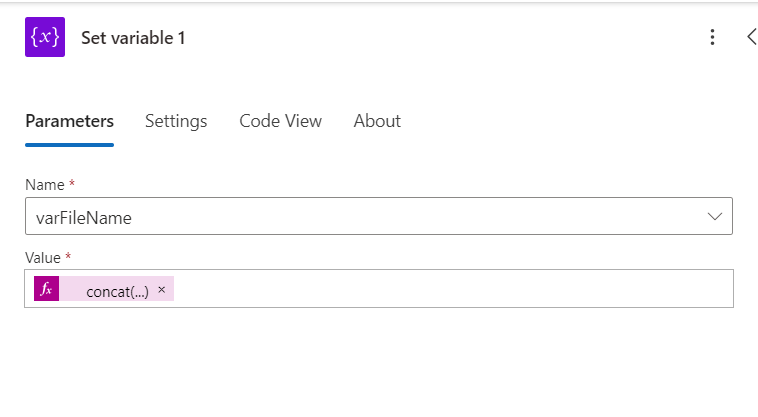Click the concat(...) expression token
The height and width of the screenshot is (417, 758).
tap(117, 291)
